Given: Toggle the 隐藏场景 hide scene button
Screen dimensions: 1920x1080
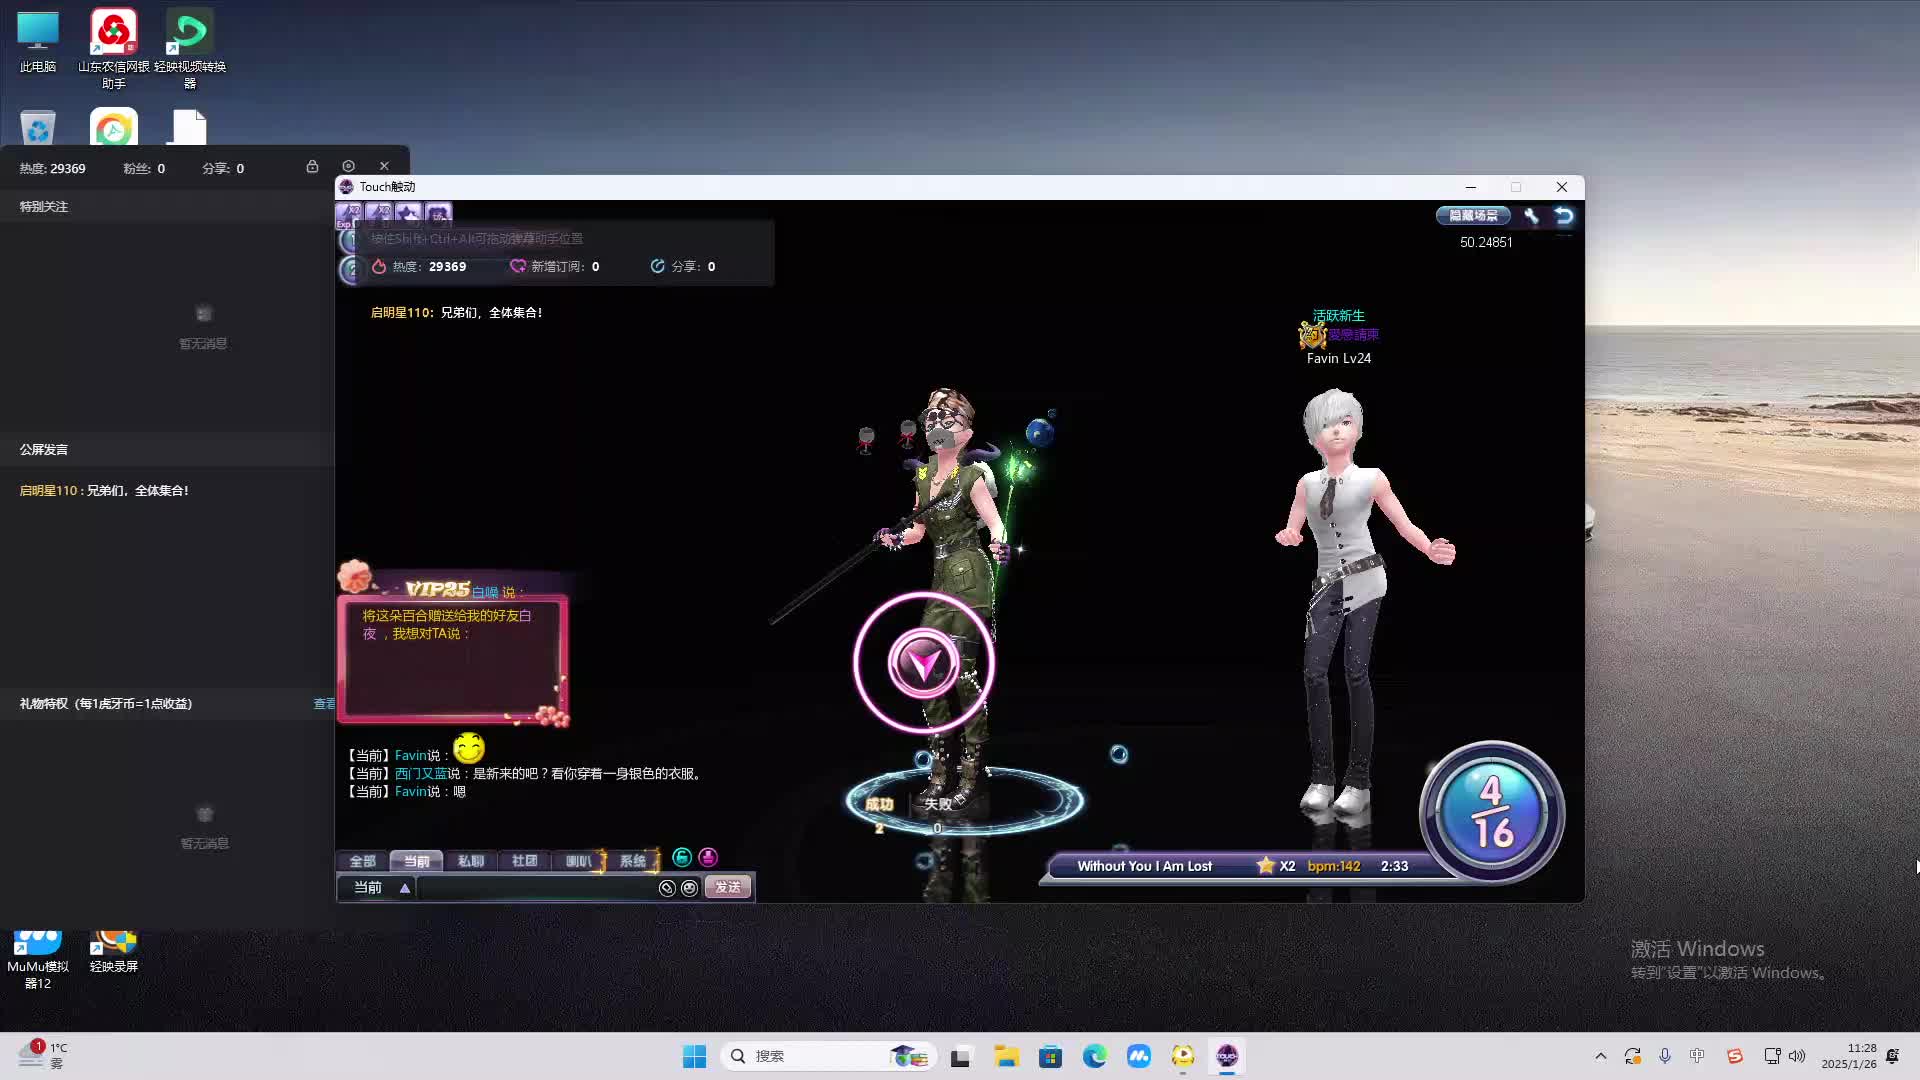Looking at the screenshot, I should [1473, 216].
